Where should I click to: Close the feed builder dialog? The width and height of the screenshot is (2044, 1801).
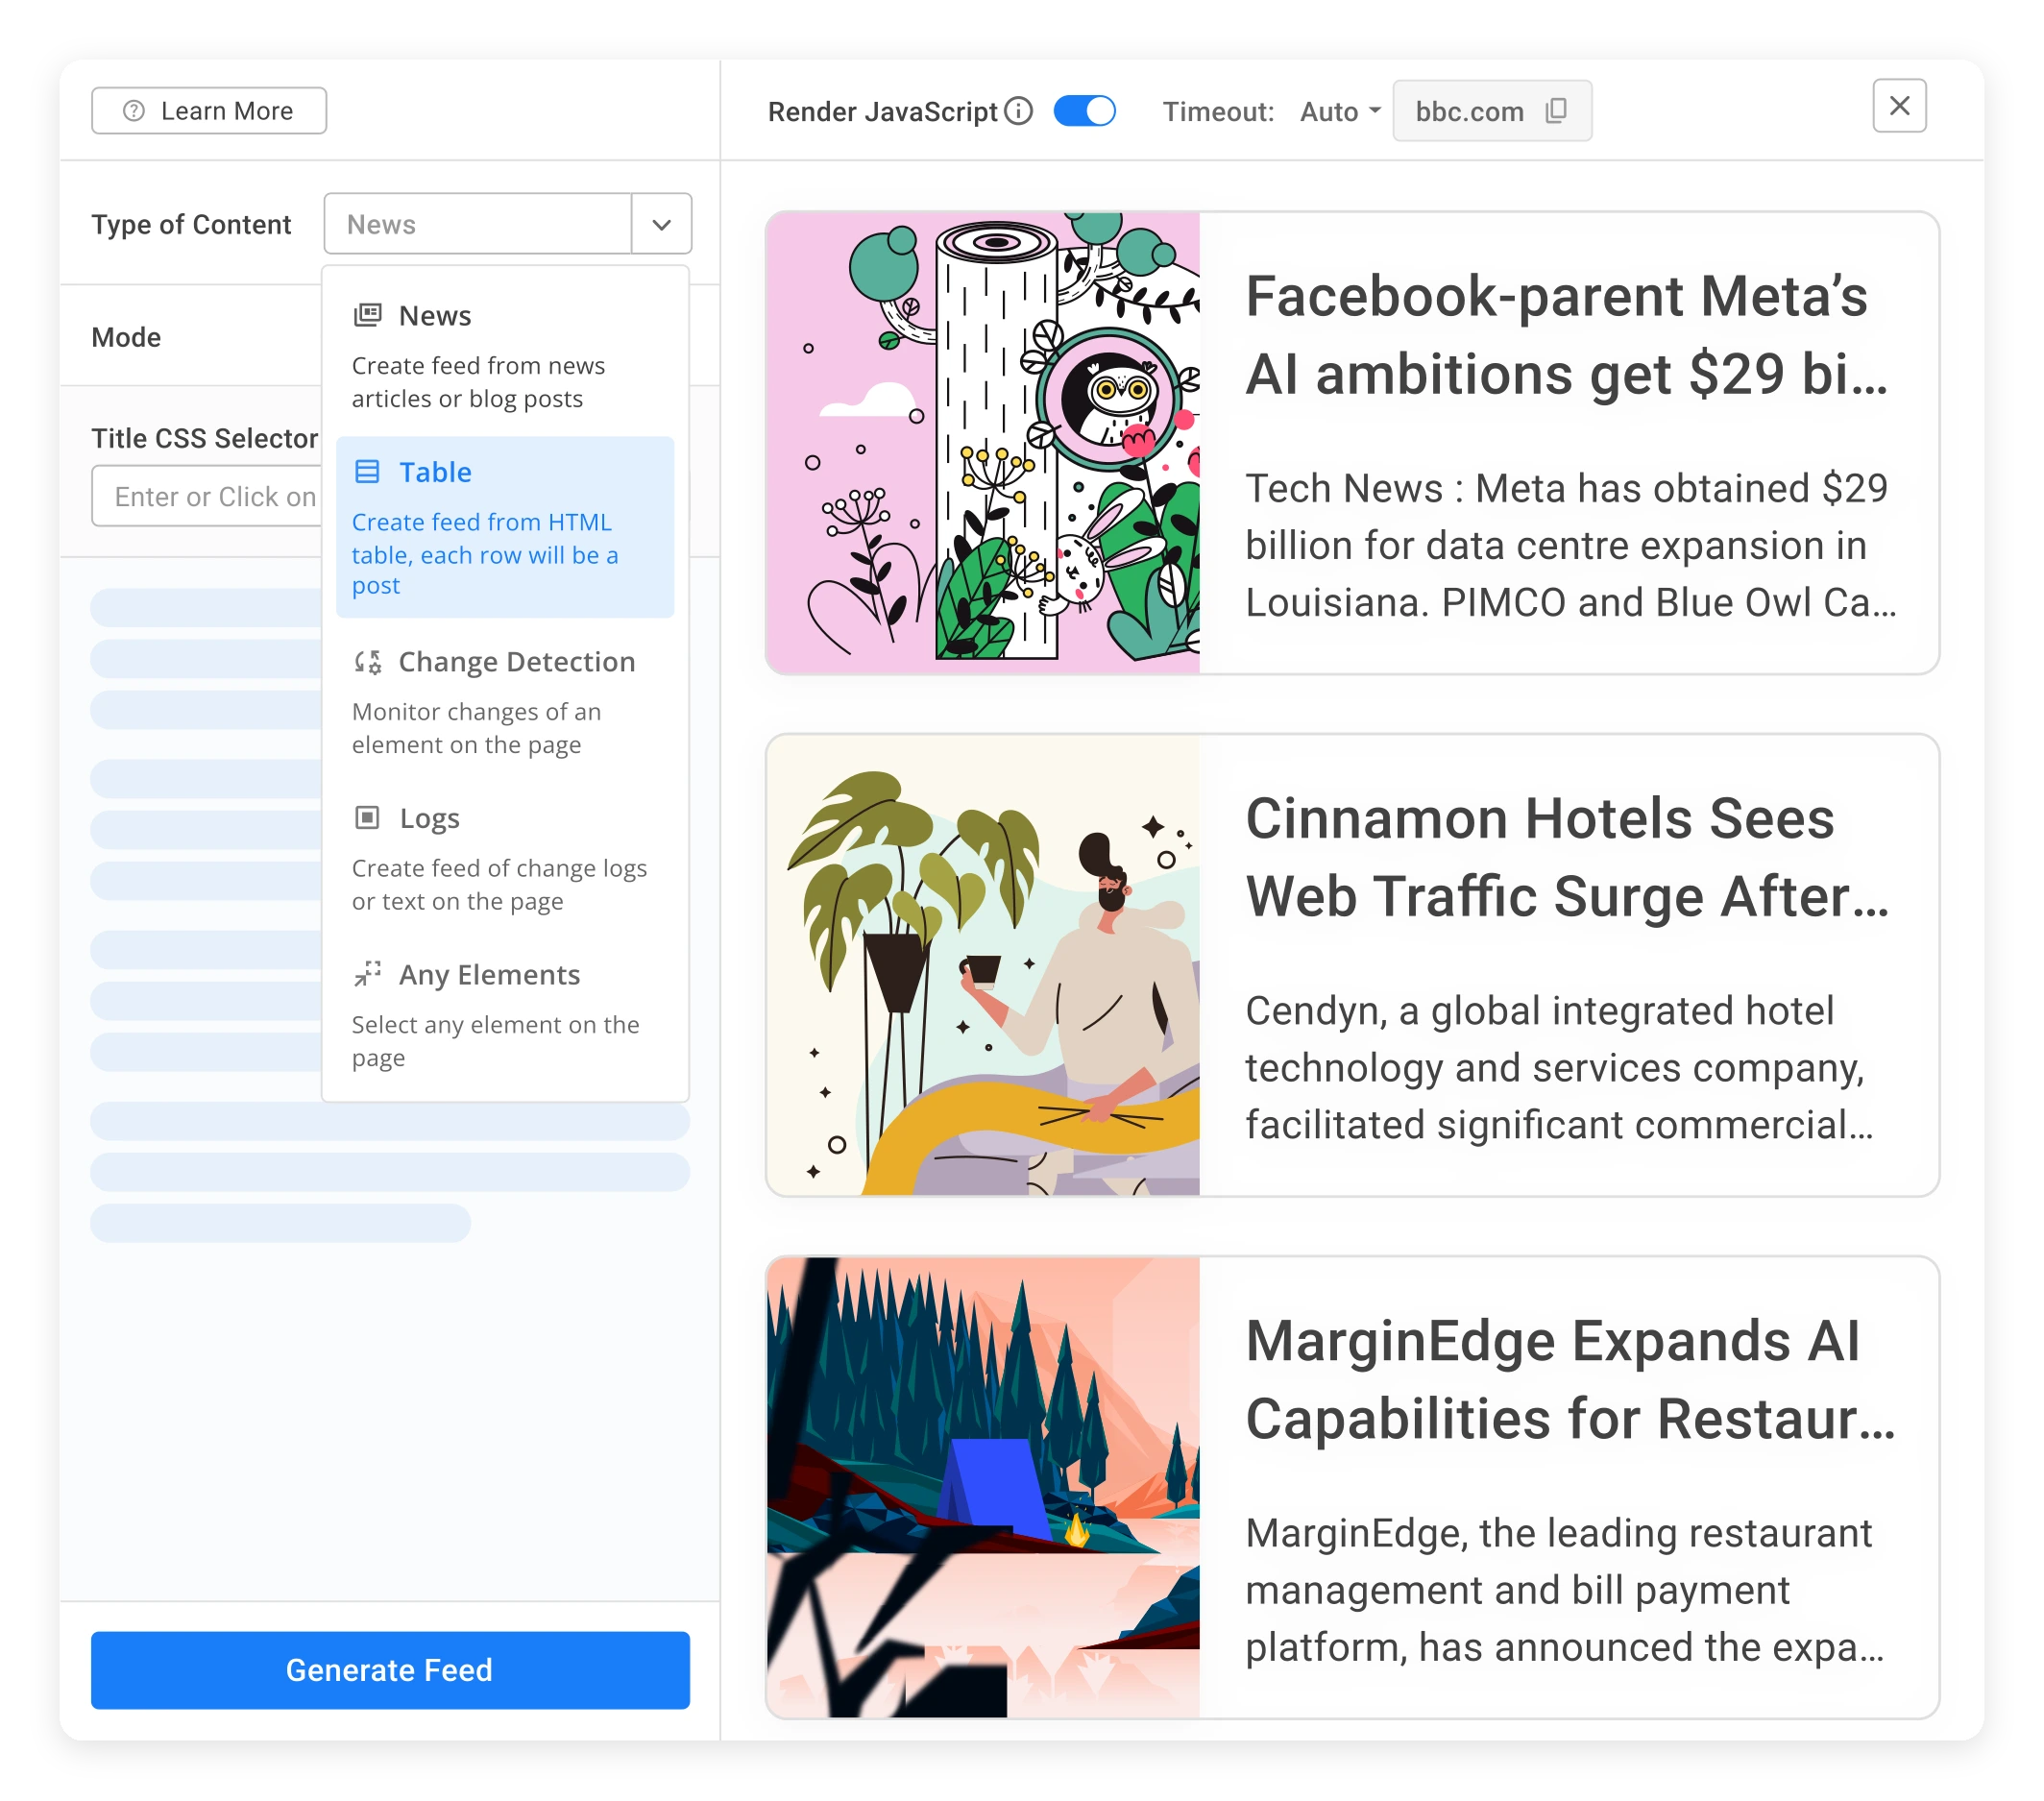[1898, 105]
